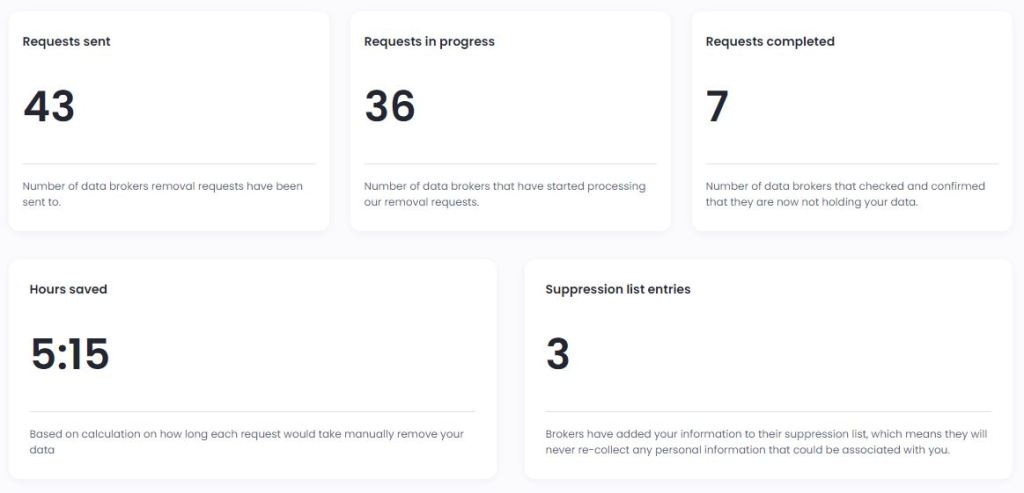
Task: Click the divider line in Requests sent card
Action: coord(168,164)
